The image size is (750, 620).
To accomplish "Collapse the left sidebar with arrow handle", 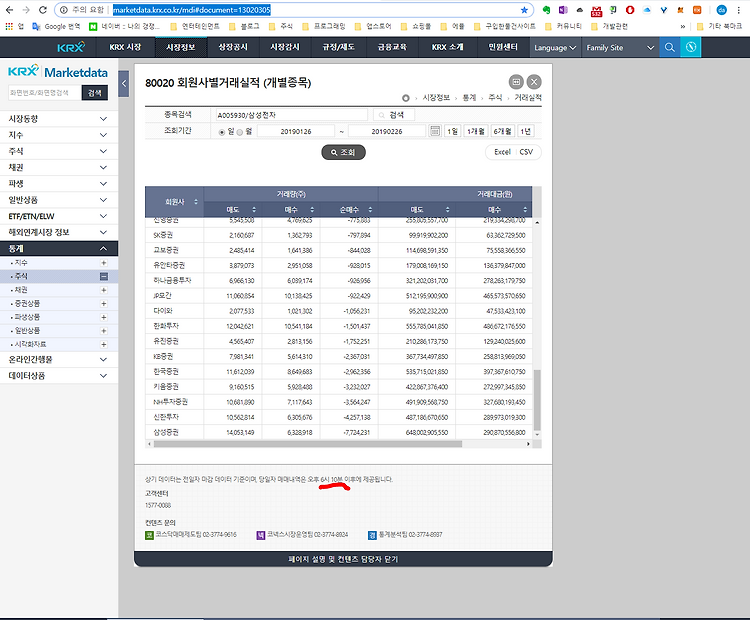I will click(124, 84).
